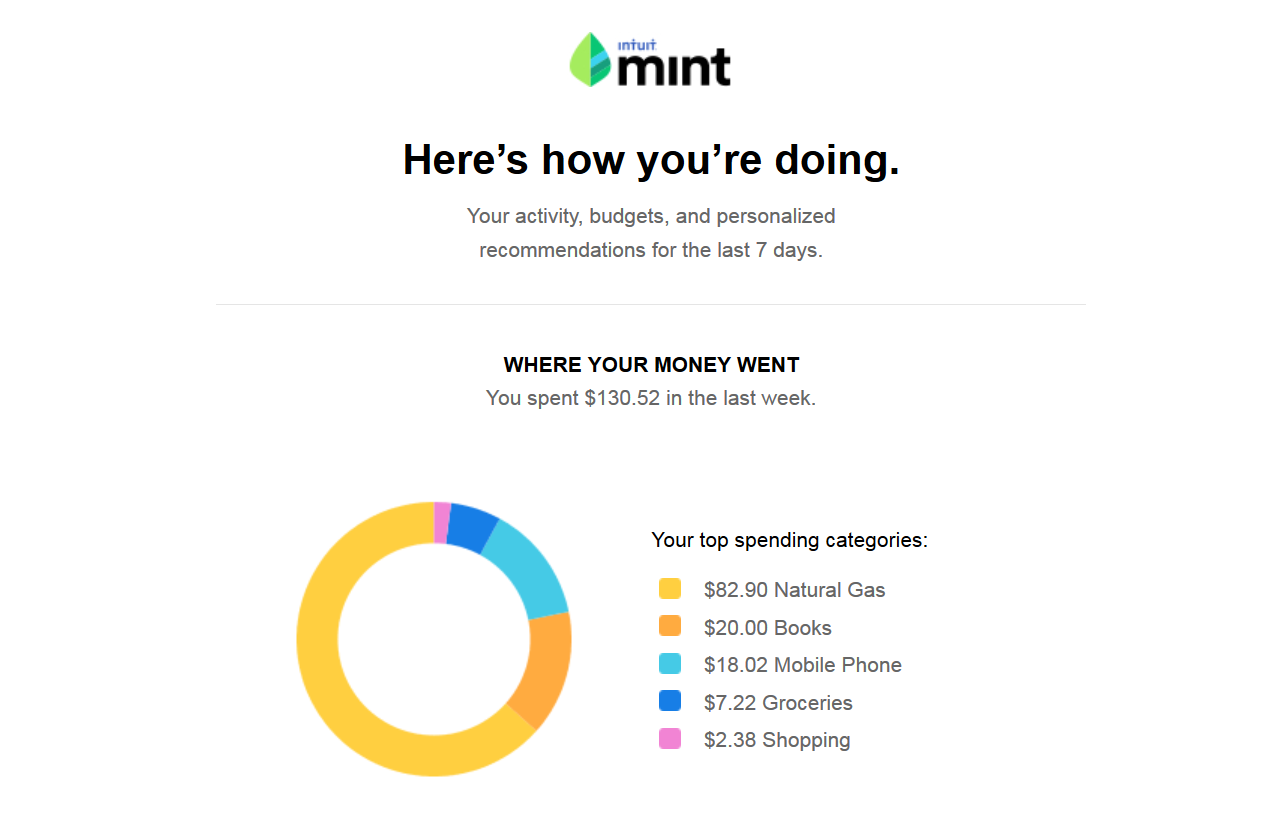Open the $82.90 Natural Gas category

(x=794, y=590)
